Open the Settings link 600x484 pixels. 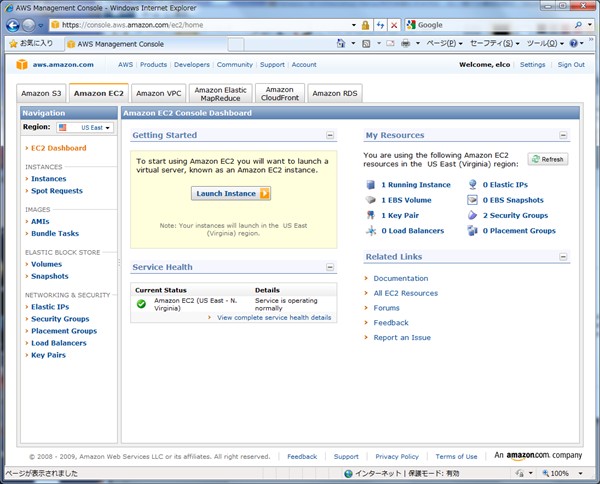click(x=532, y=65)
